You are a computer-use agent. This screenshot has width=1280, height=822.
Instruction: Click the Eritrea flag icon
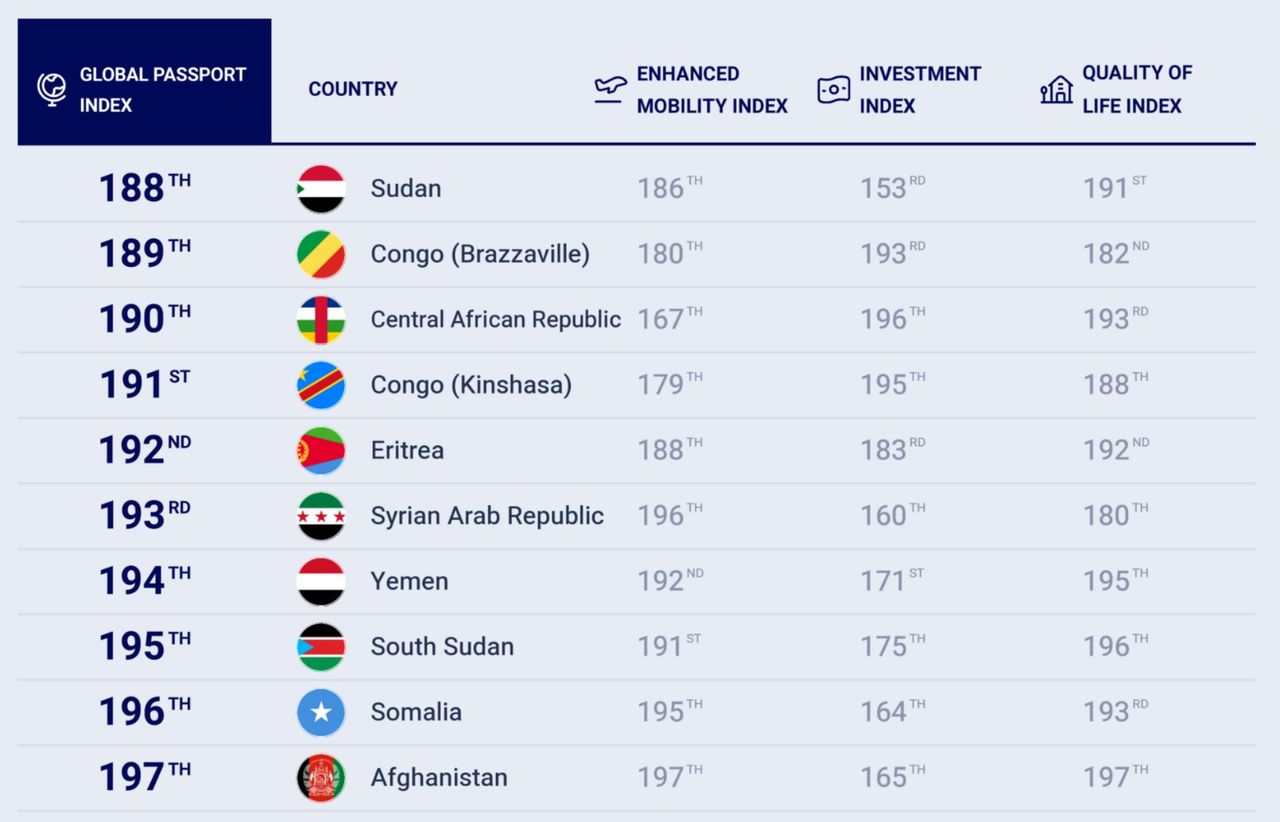[x=321, y=451]
